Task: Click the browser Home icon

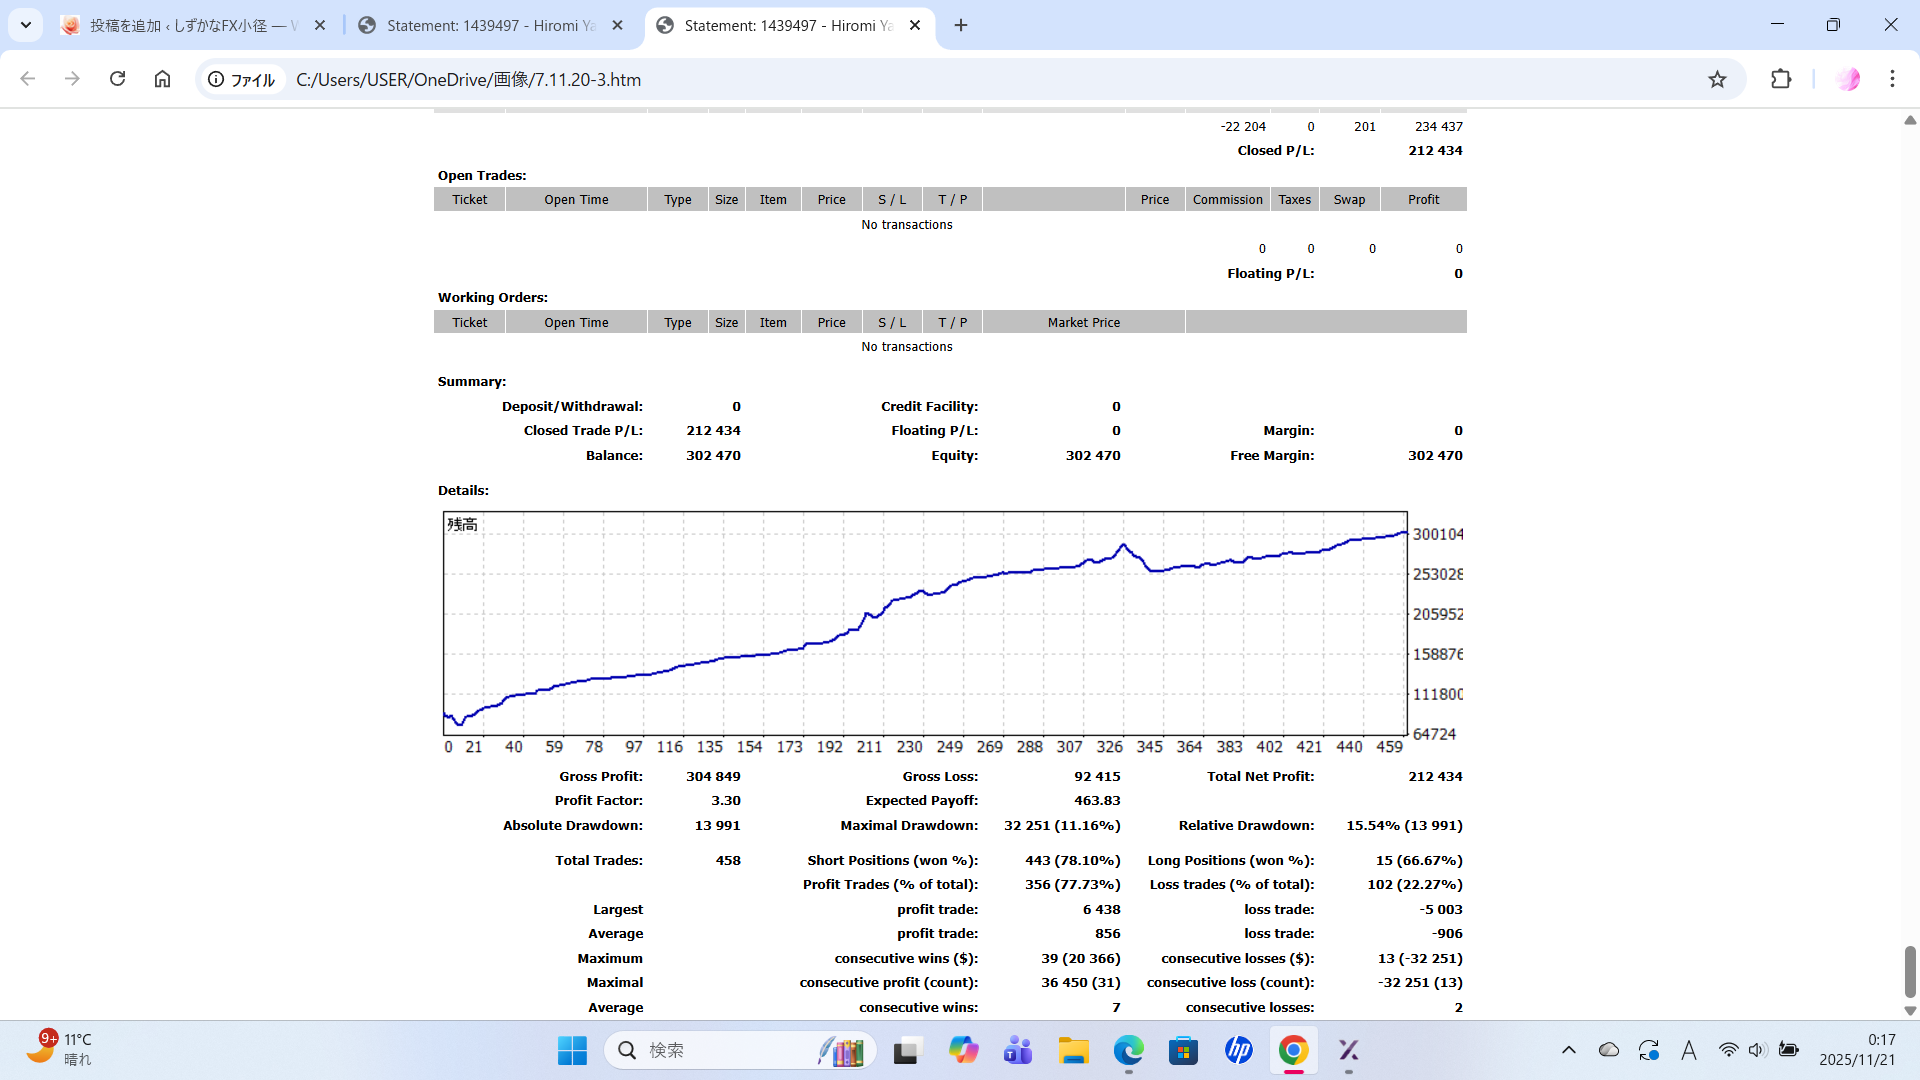Action: click(162, 79)
